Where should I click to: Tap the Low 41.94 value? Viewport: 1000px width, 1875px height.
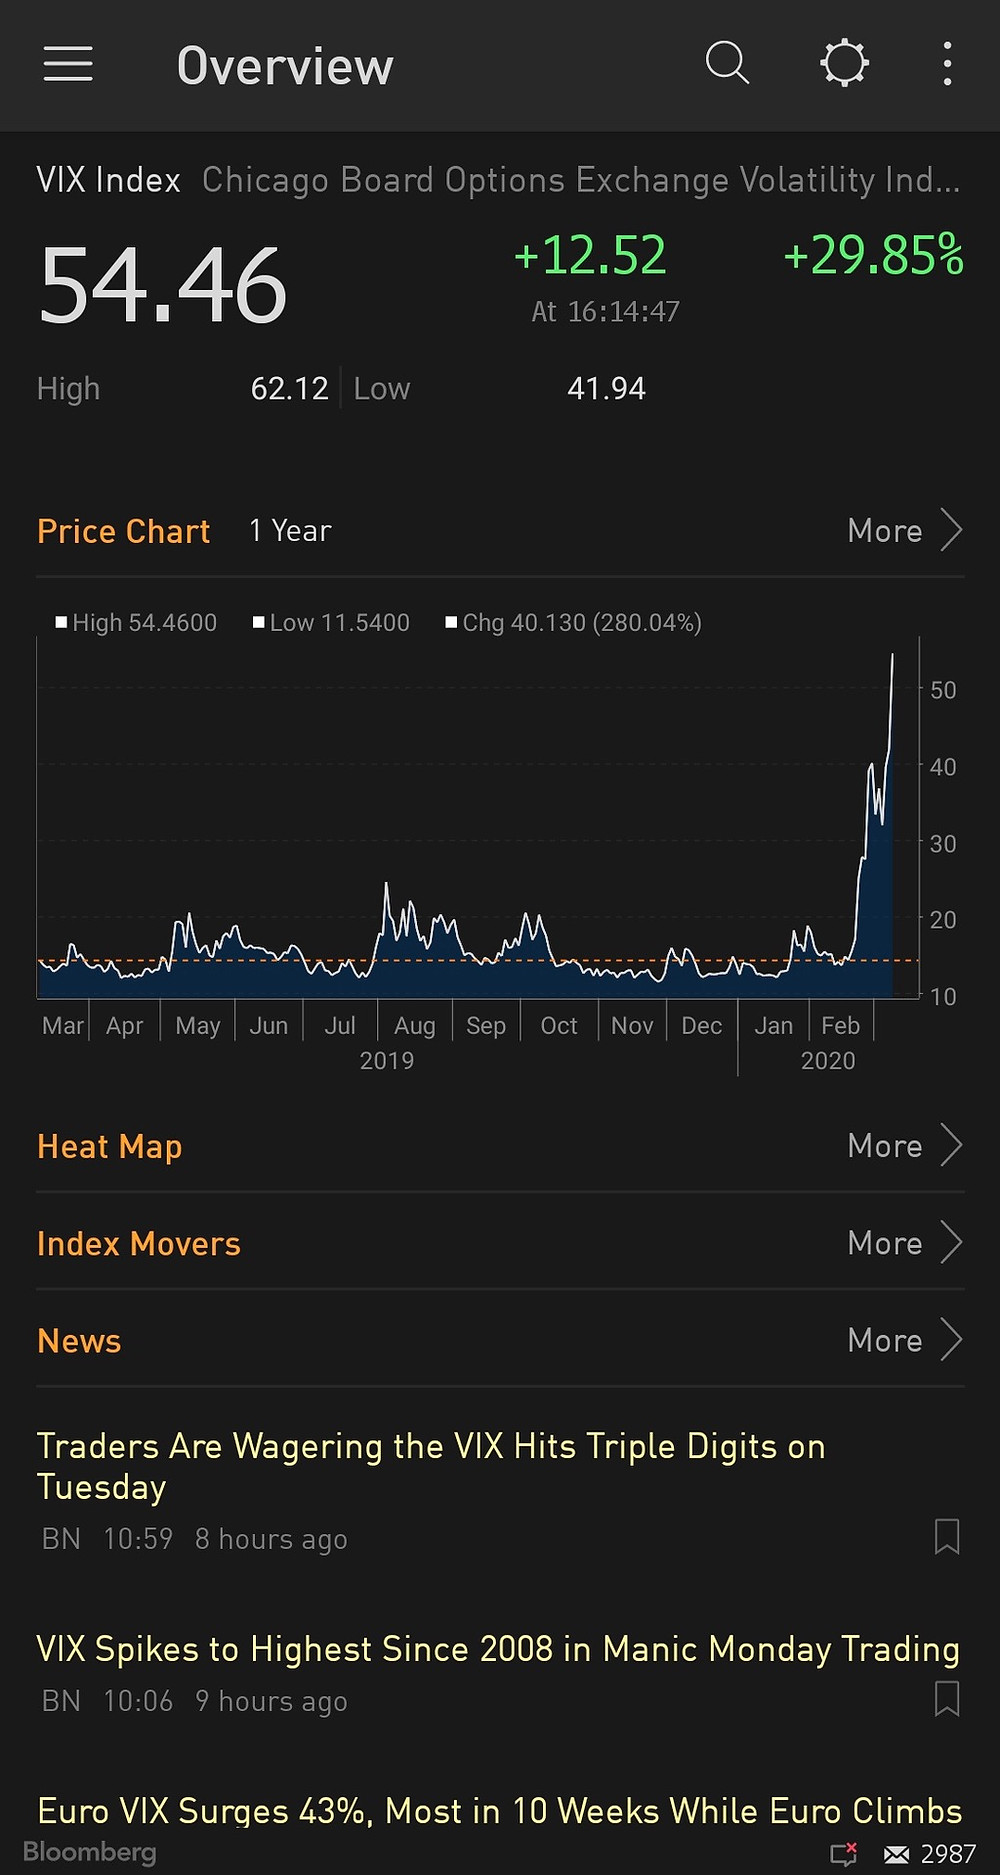pos(606,388)
